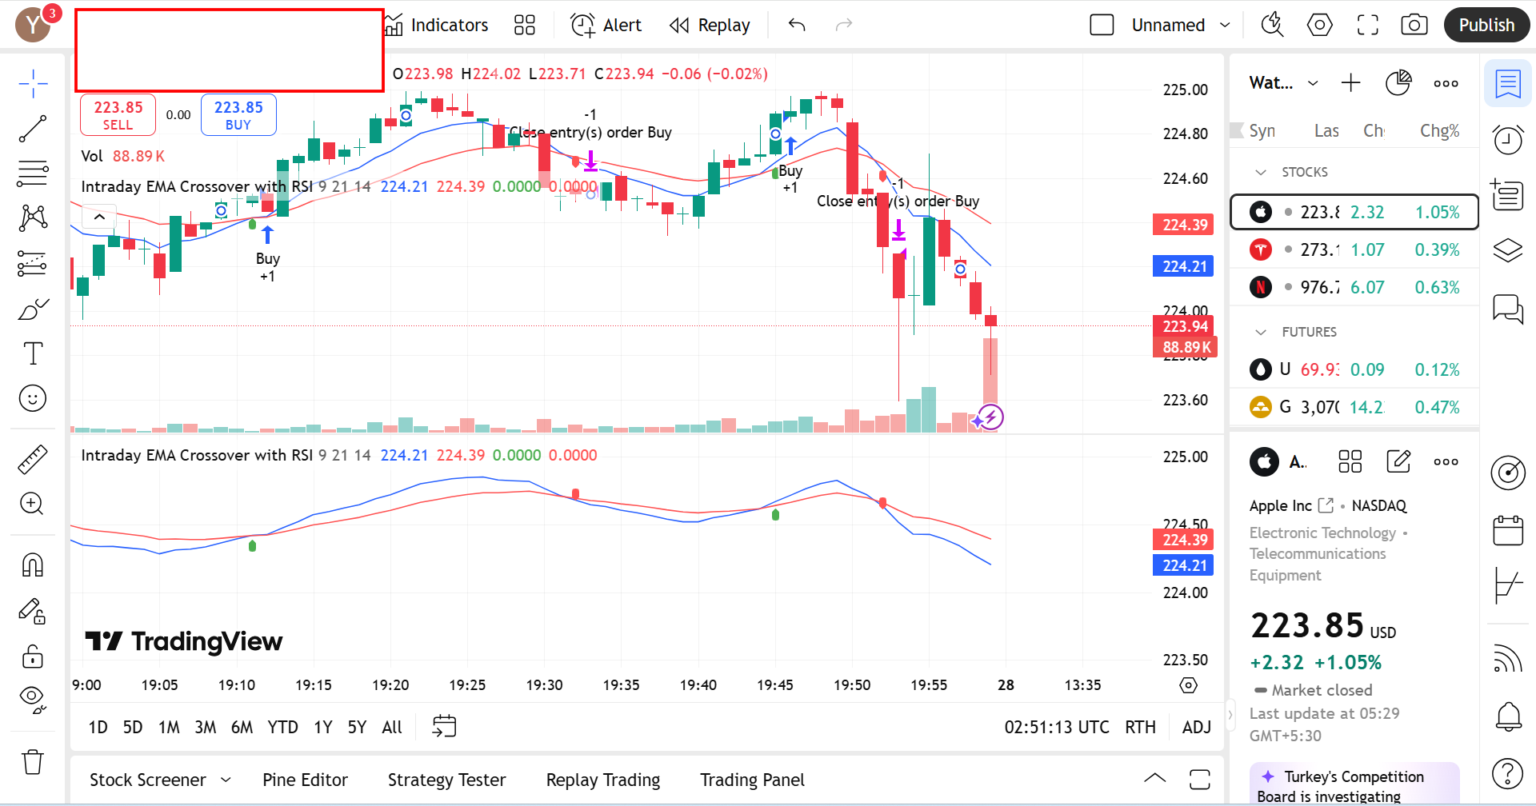The height and width of the screenshot is (806, 1536).
Task: Select the text annotation tool
Action: coord(33,352)
